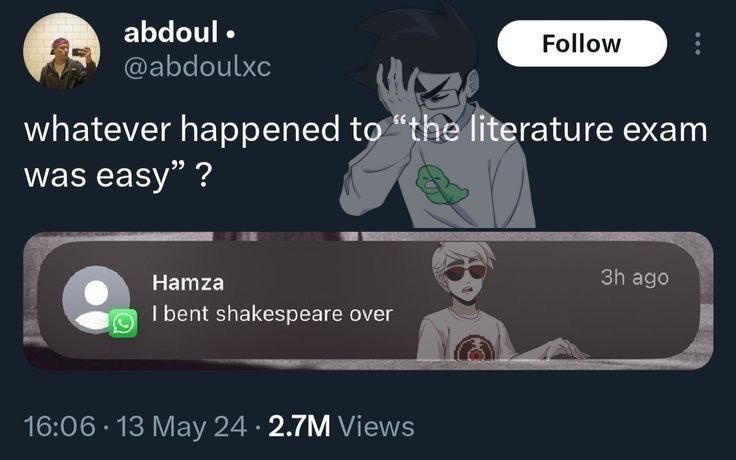Select the message "I bent shakespeare over"
The width and height of the screenshot is (736, 460).
point(272,314)
